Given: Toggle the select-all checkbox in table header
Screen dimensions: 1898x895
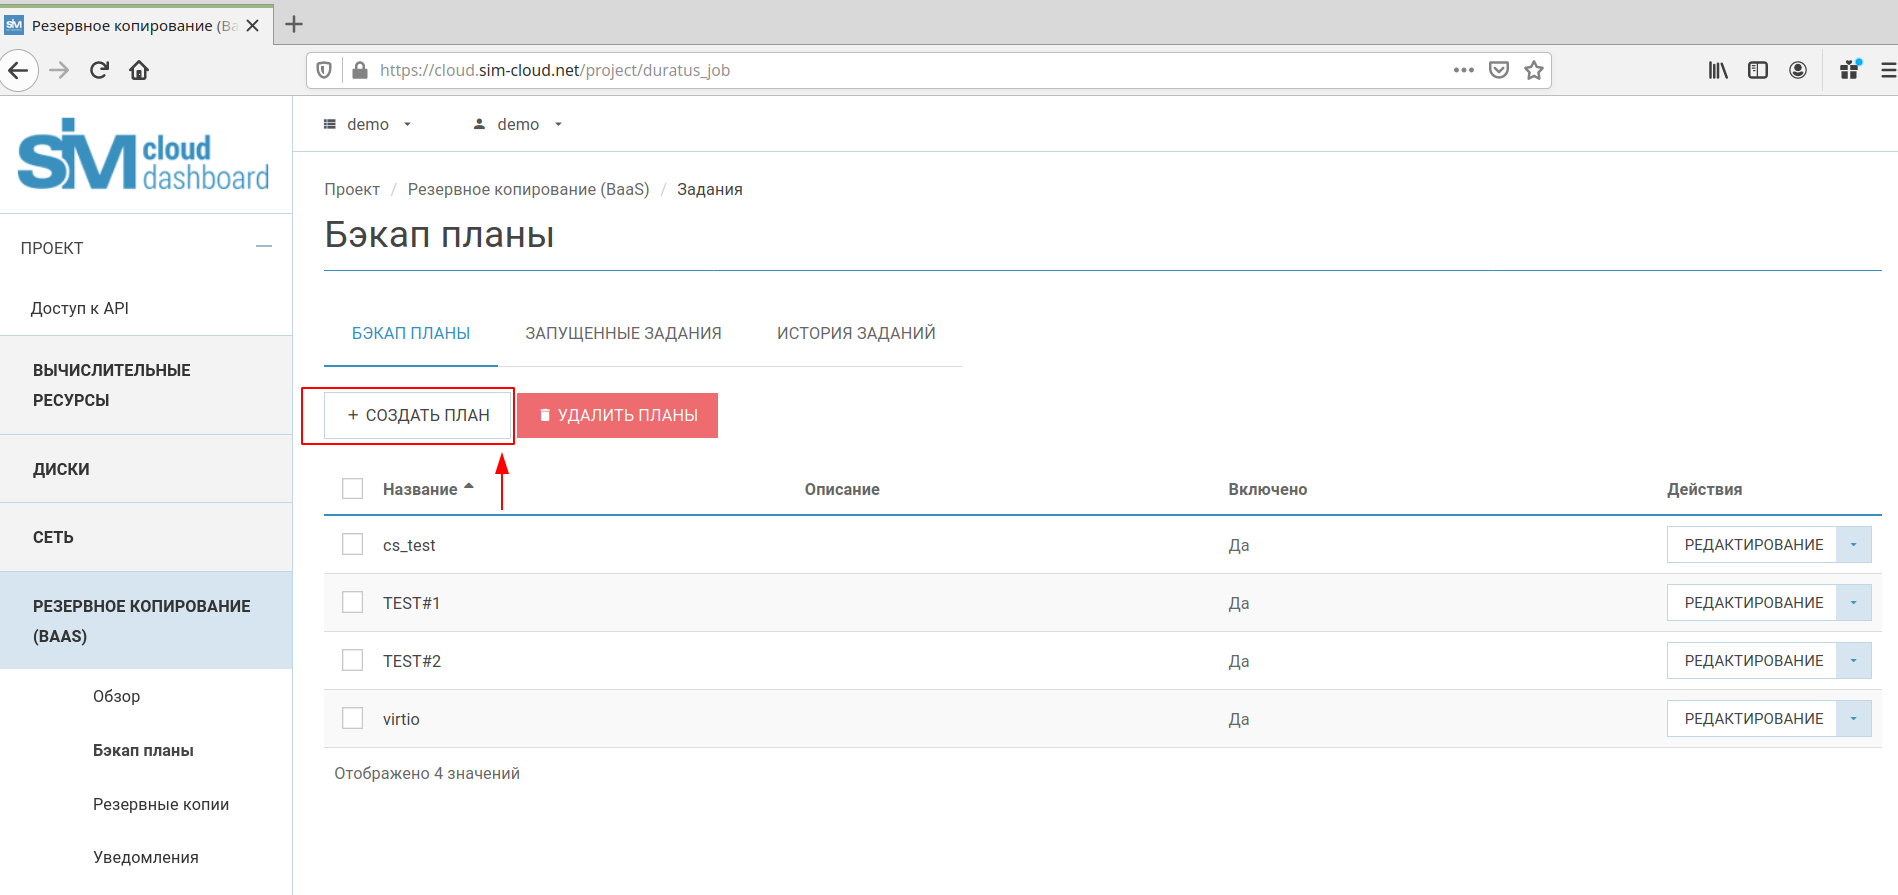Looking at the screenshot, I should pos(352,488).
